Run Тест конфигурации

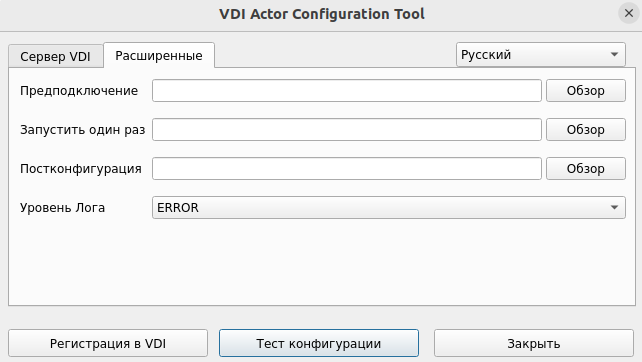pyautogui.click(x=319, y=343)
